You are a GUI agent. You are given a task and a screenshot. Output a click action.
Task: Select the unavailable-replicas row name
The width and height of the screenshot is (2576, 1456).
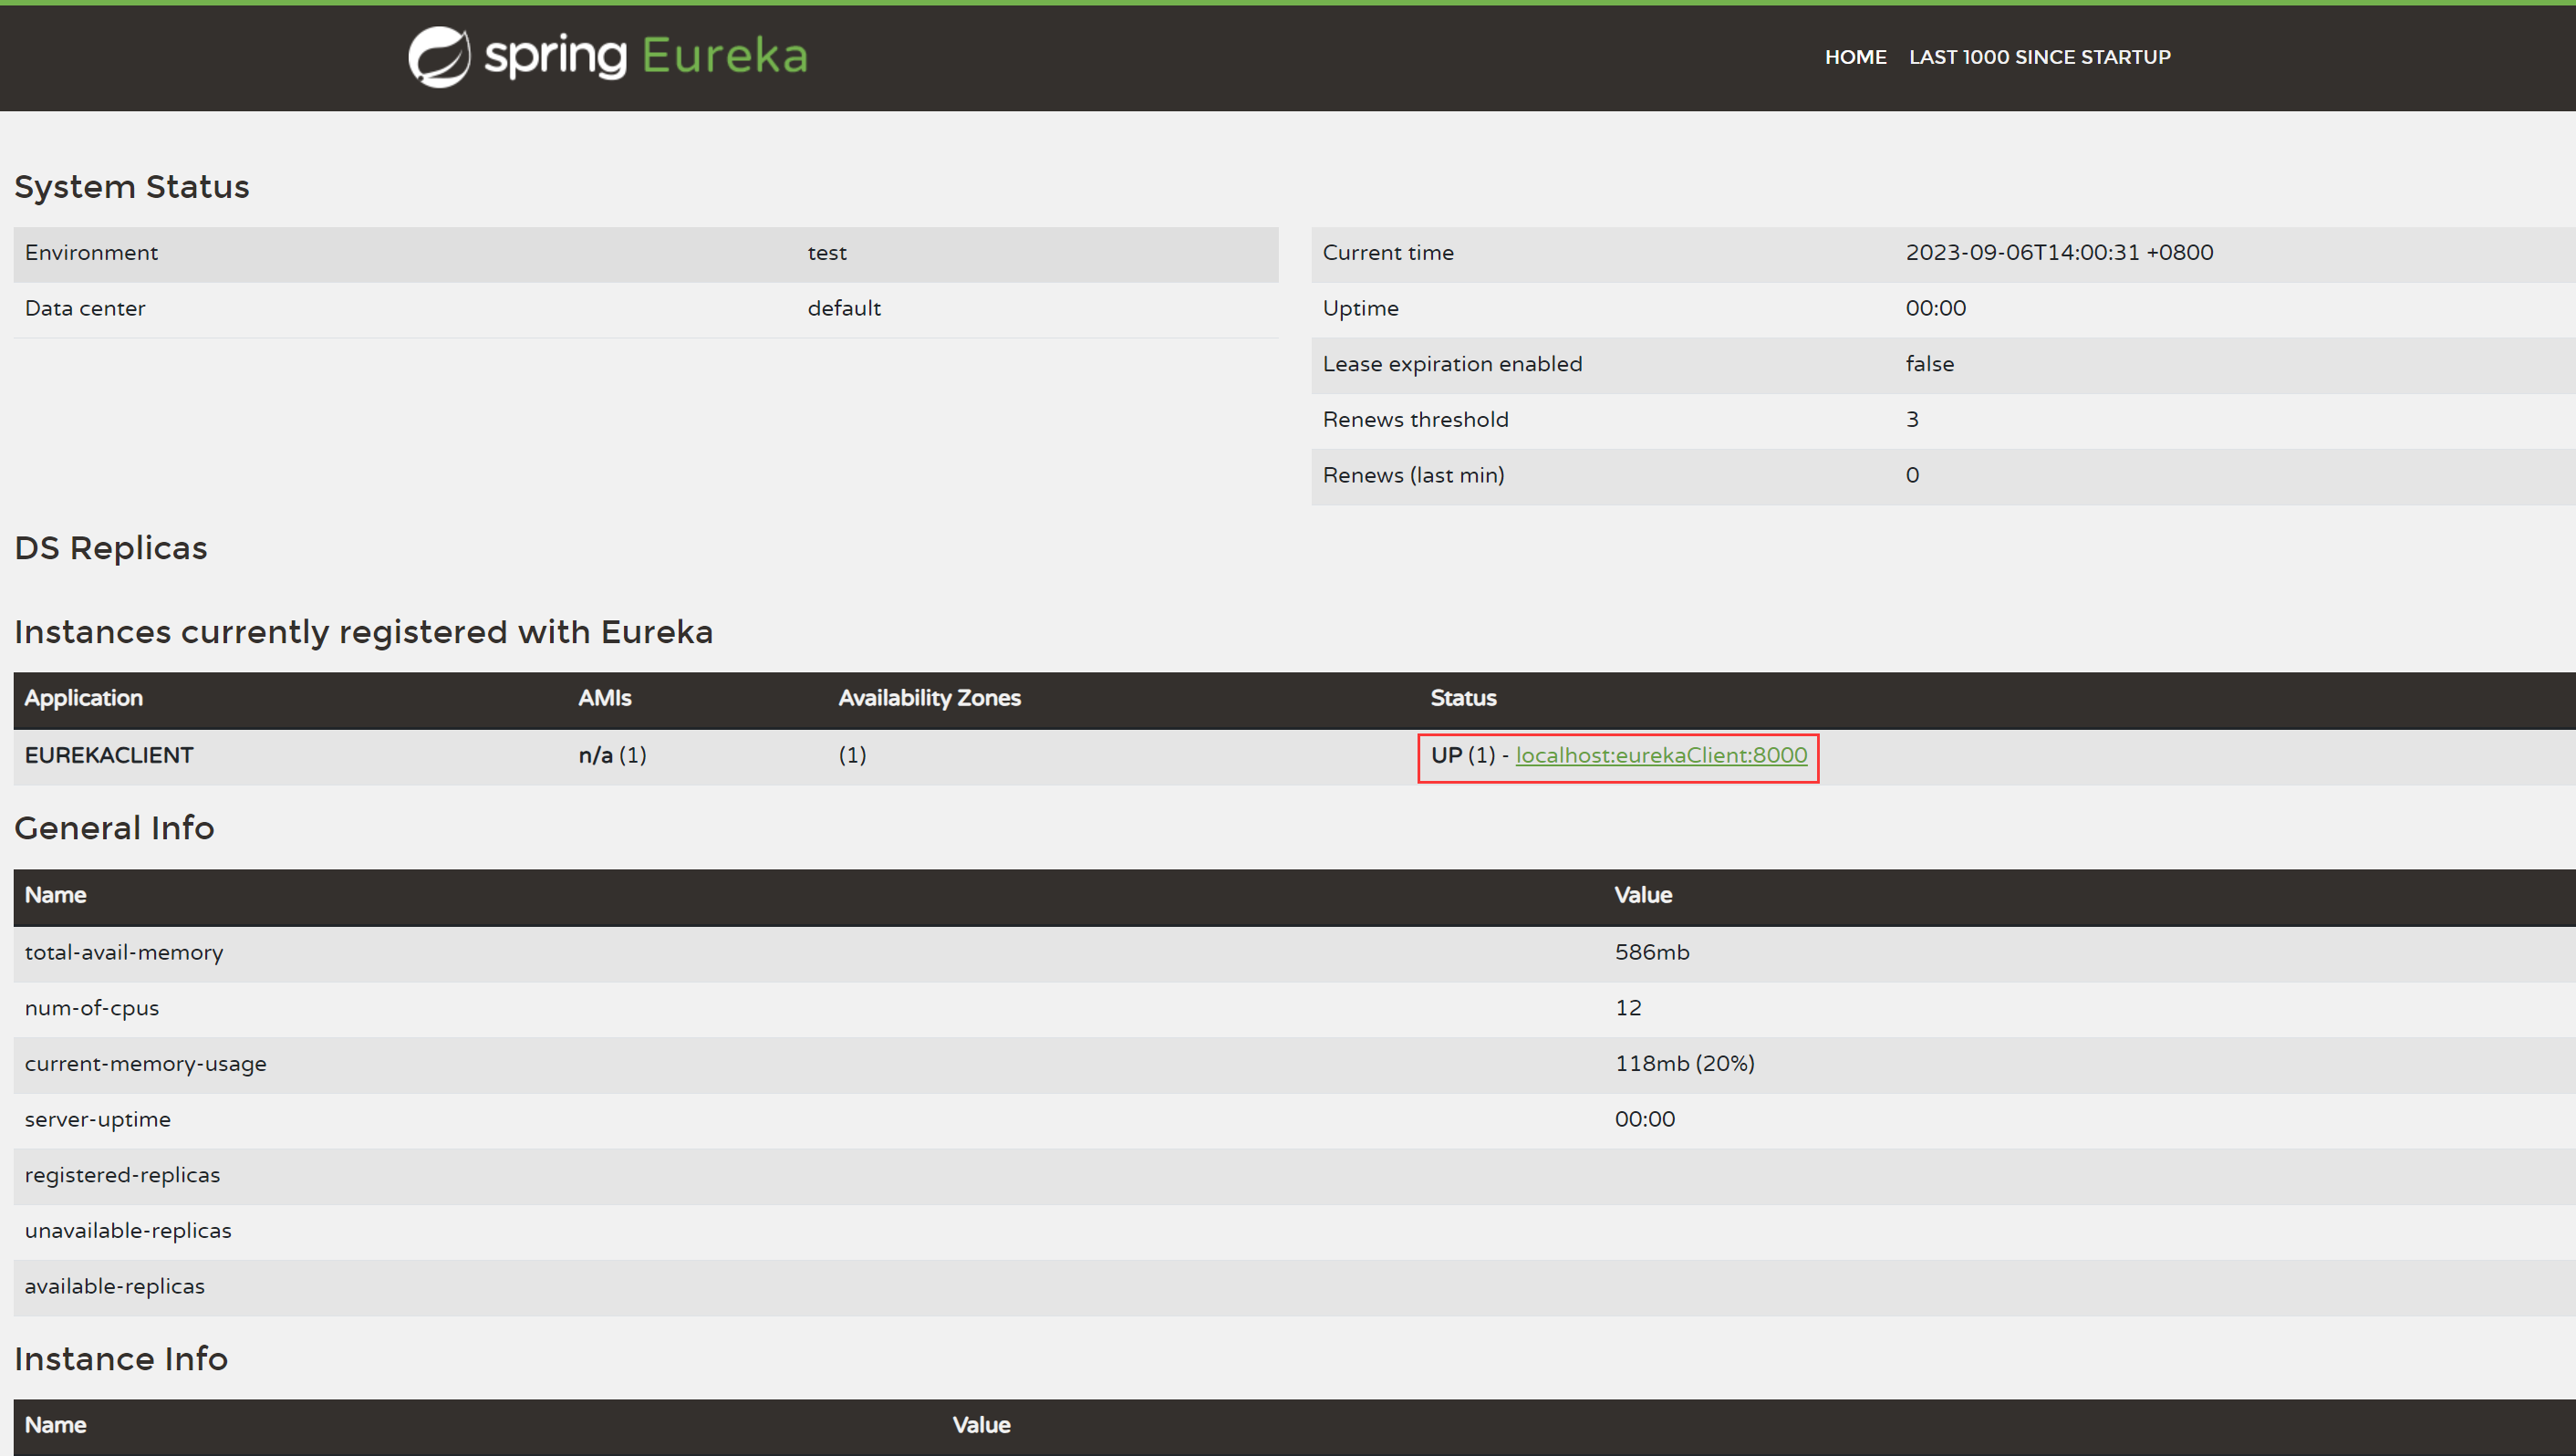click(x=128, y=1231)
